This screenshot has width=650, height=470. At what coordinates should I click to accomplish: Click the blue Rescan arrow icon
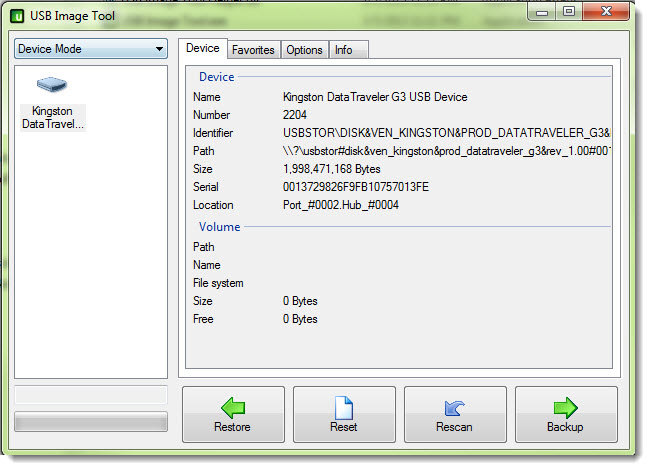(454, 408)
